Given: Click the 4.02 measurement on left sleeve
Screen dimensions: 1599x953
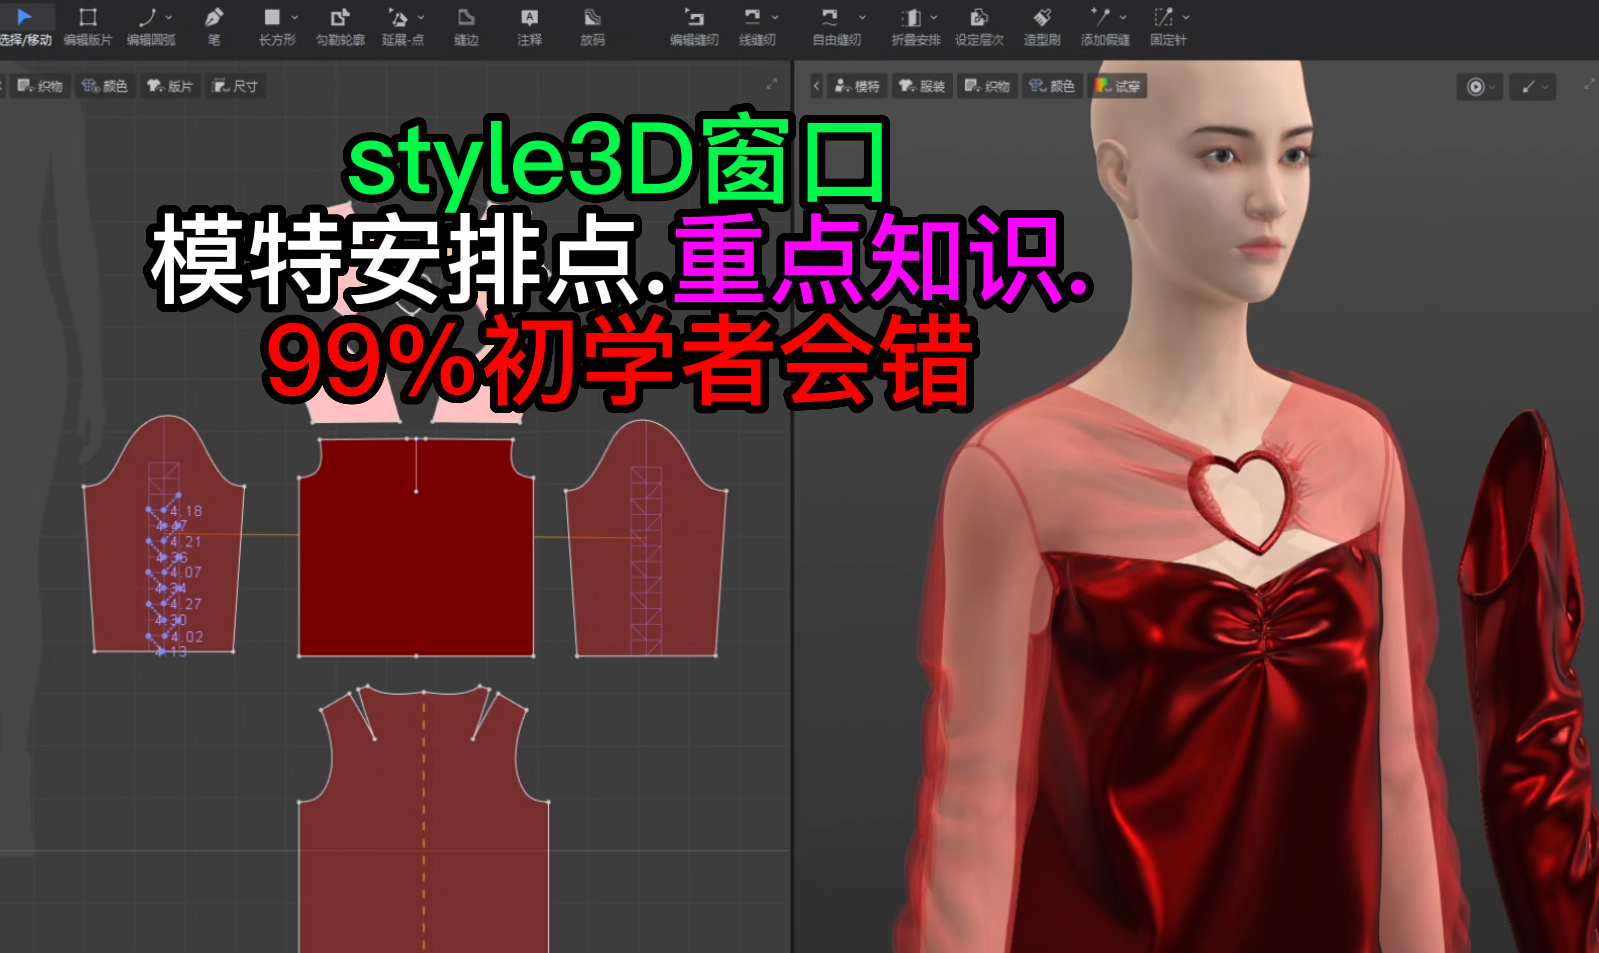Looking at the screenshot, I should coord(187,637).
